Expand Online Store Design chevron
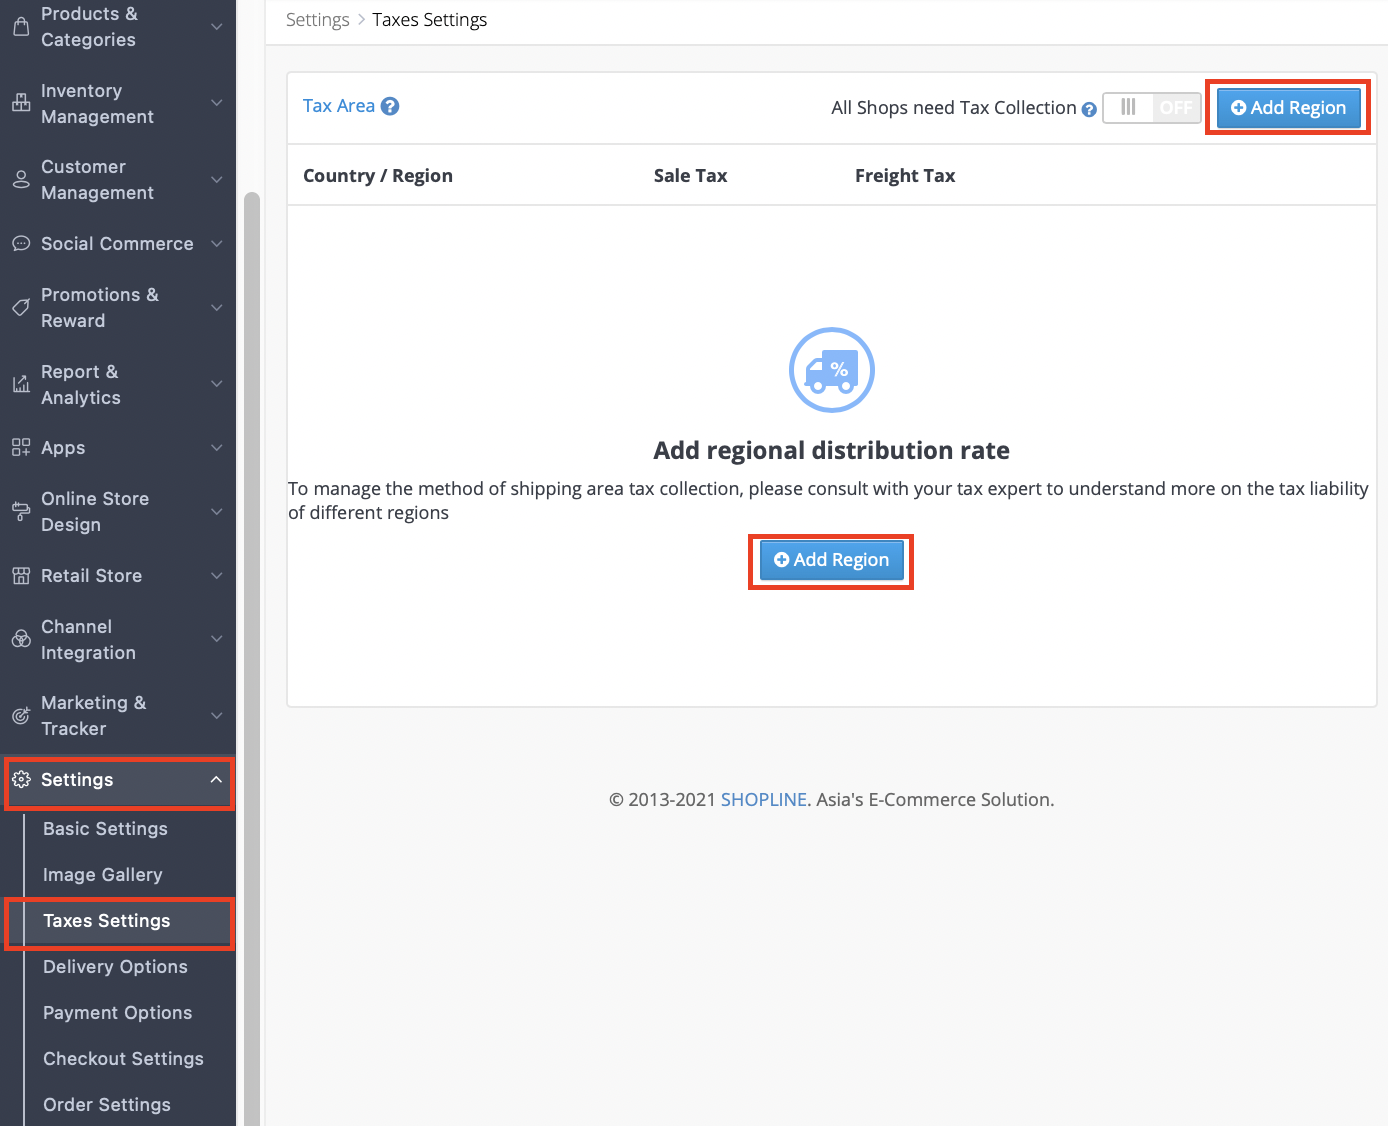This screenshot has width=1388, height=1126. coord(216,512)
